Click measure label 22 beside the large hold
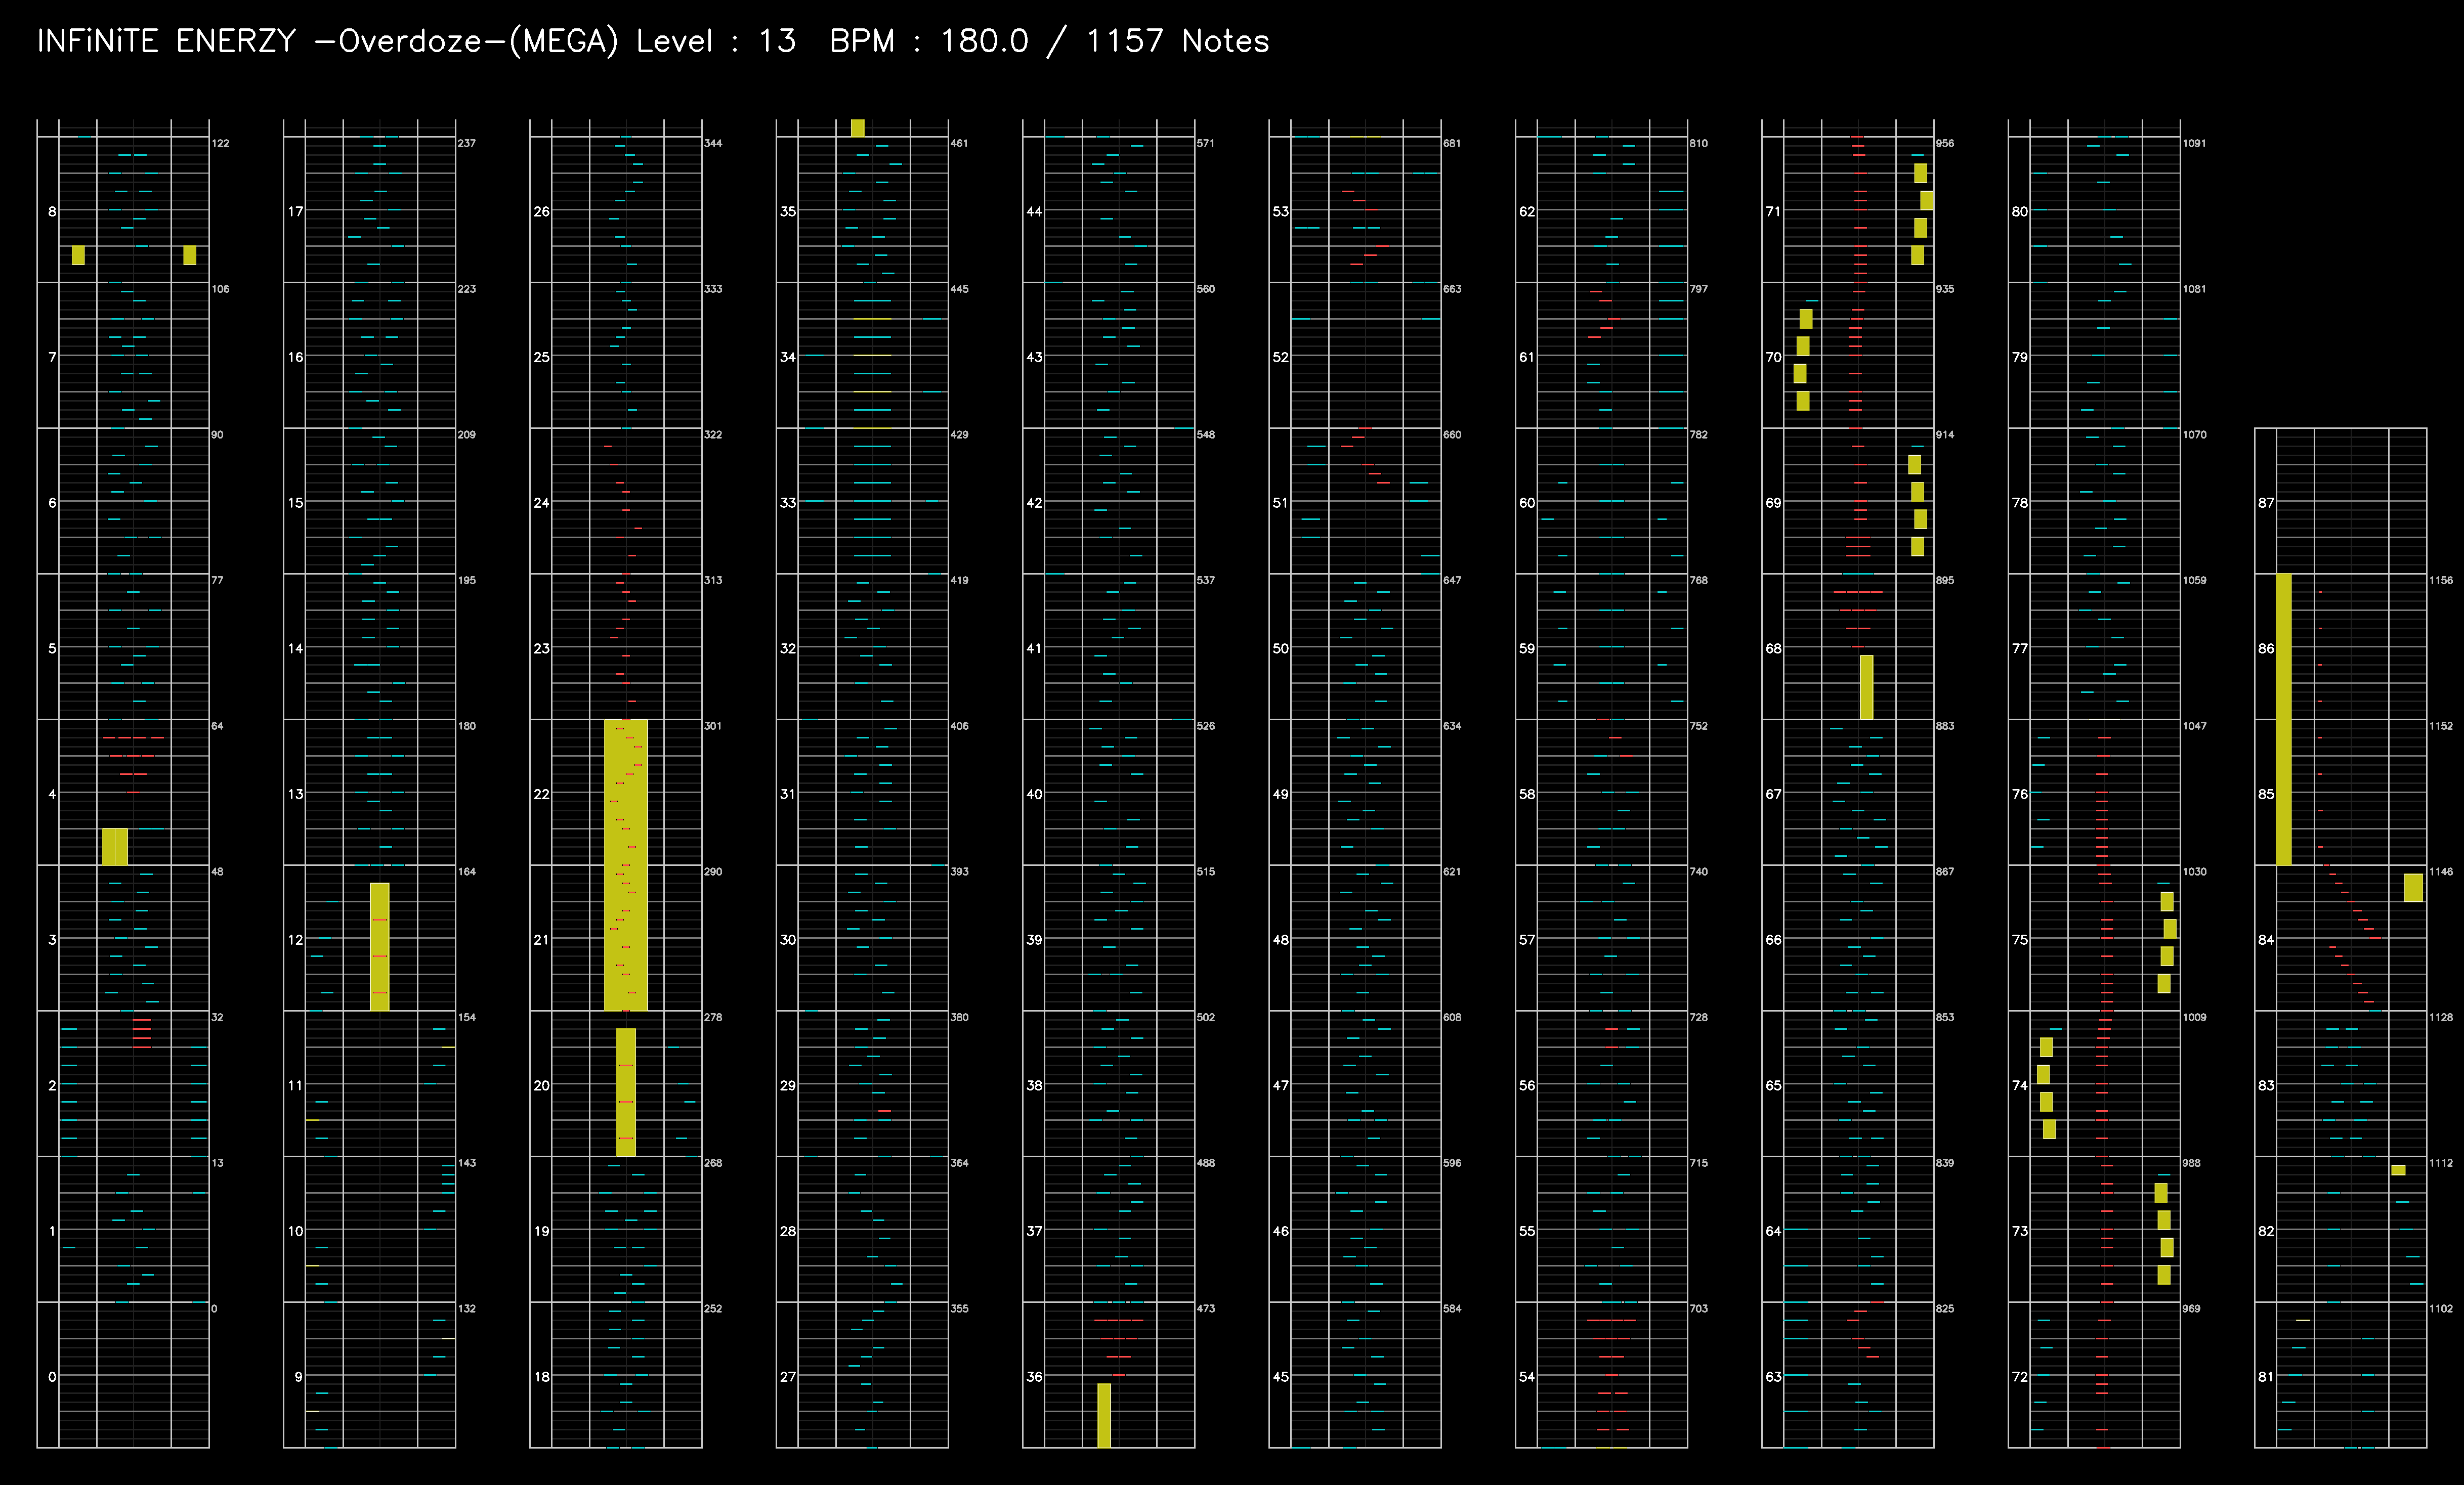The image size is (2464, 1485). pos(541,794)
